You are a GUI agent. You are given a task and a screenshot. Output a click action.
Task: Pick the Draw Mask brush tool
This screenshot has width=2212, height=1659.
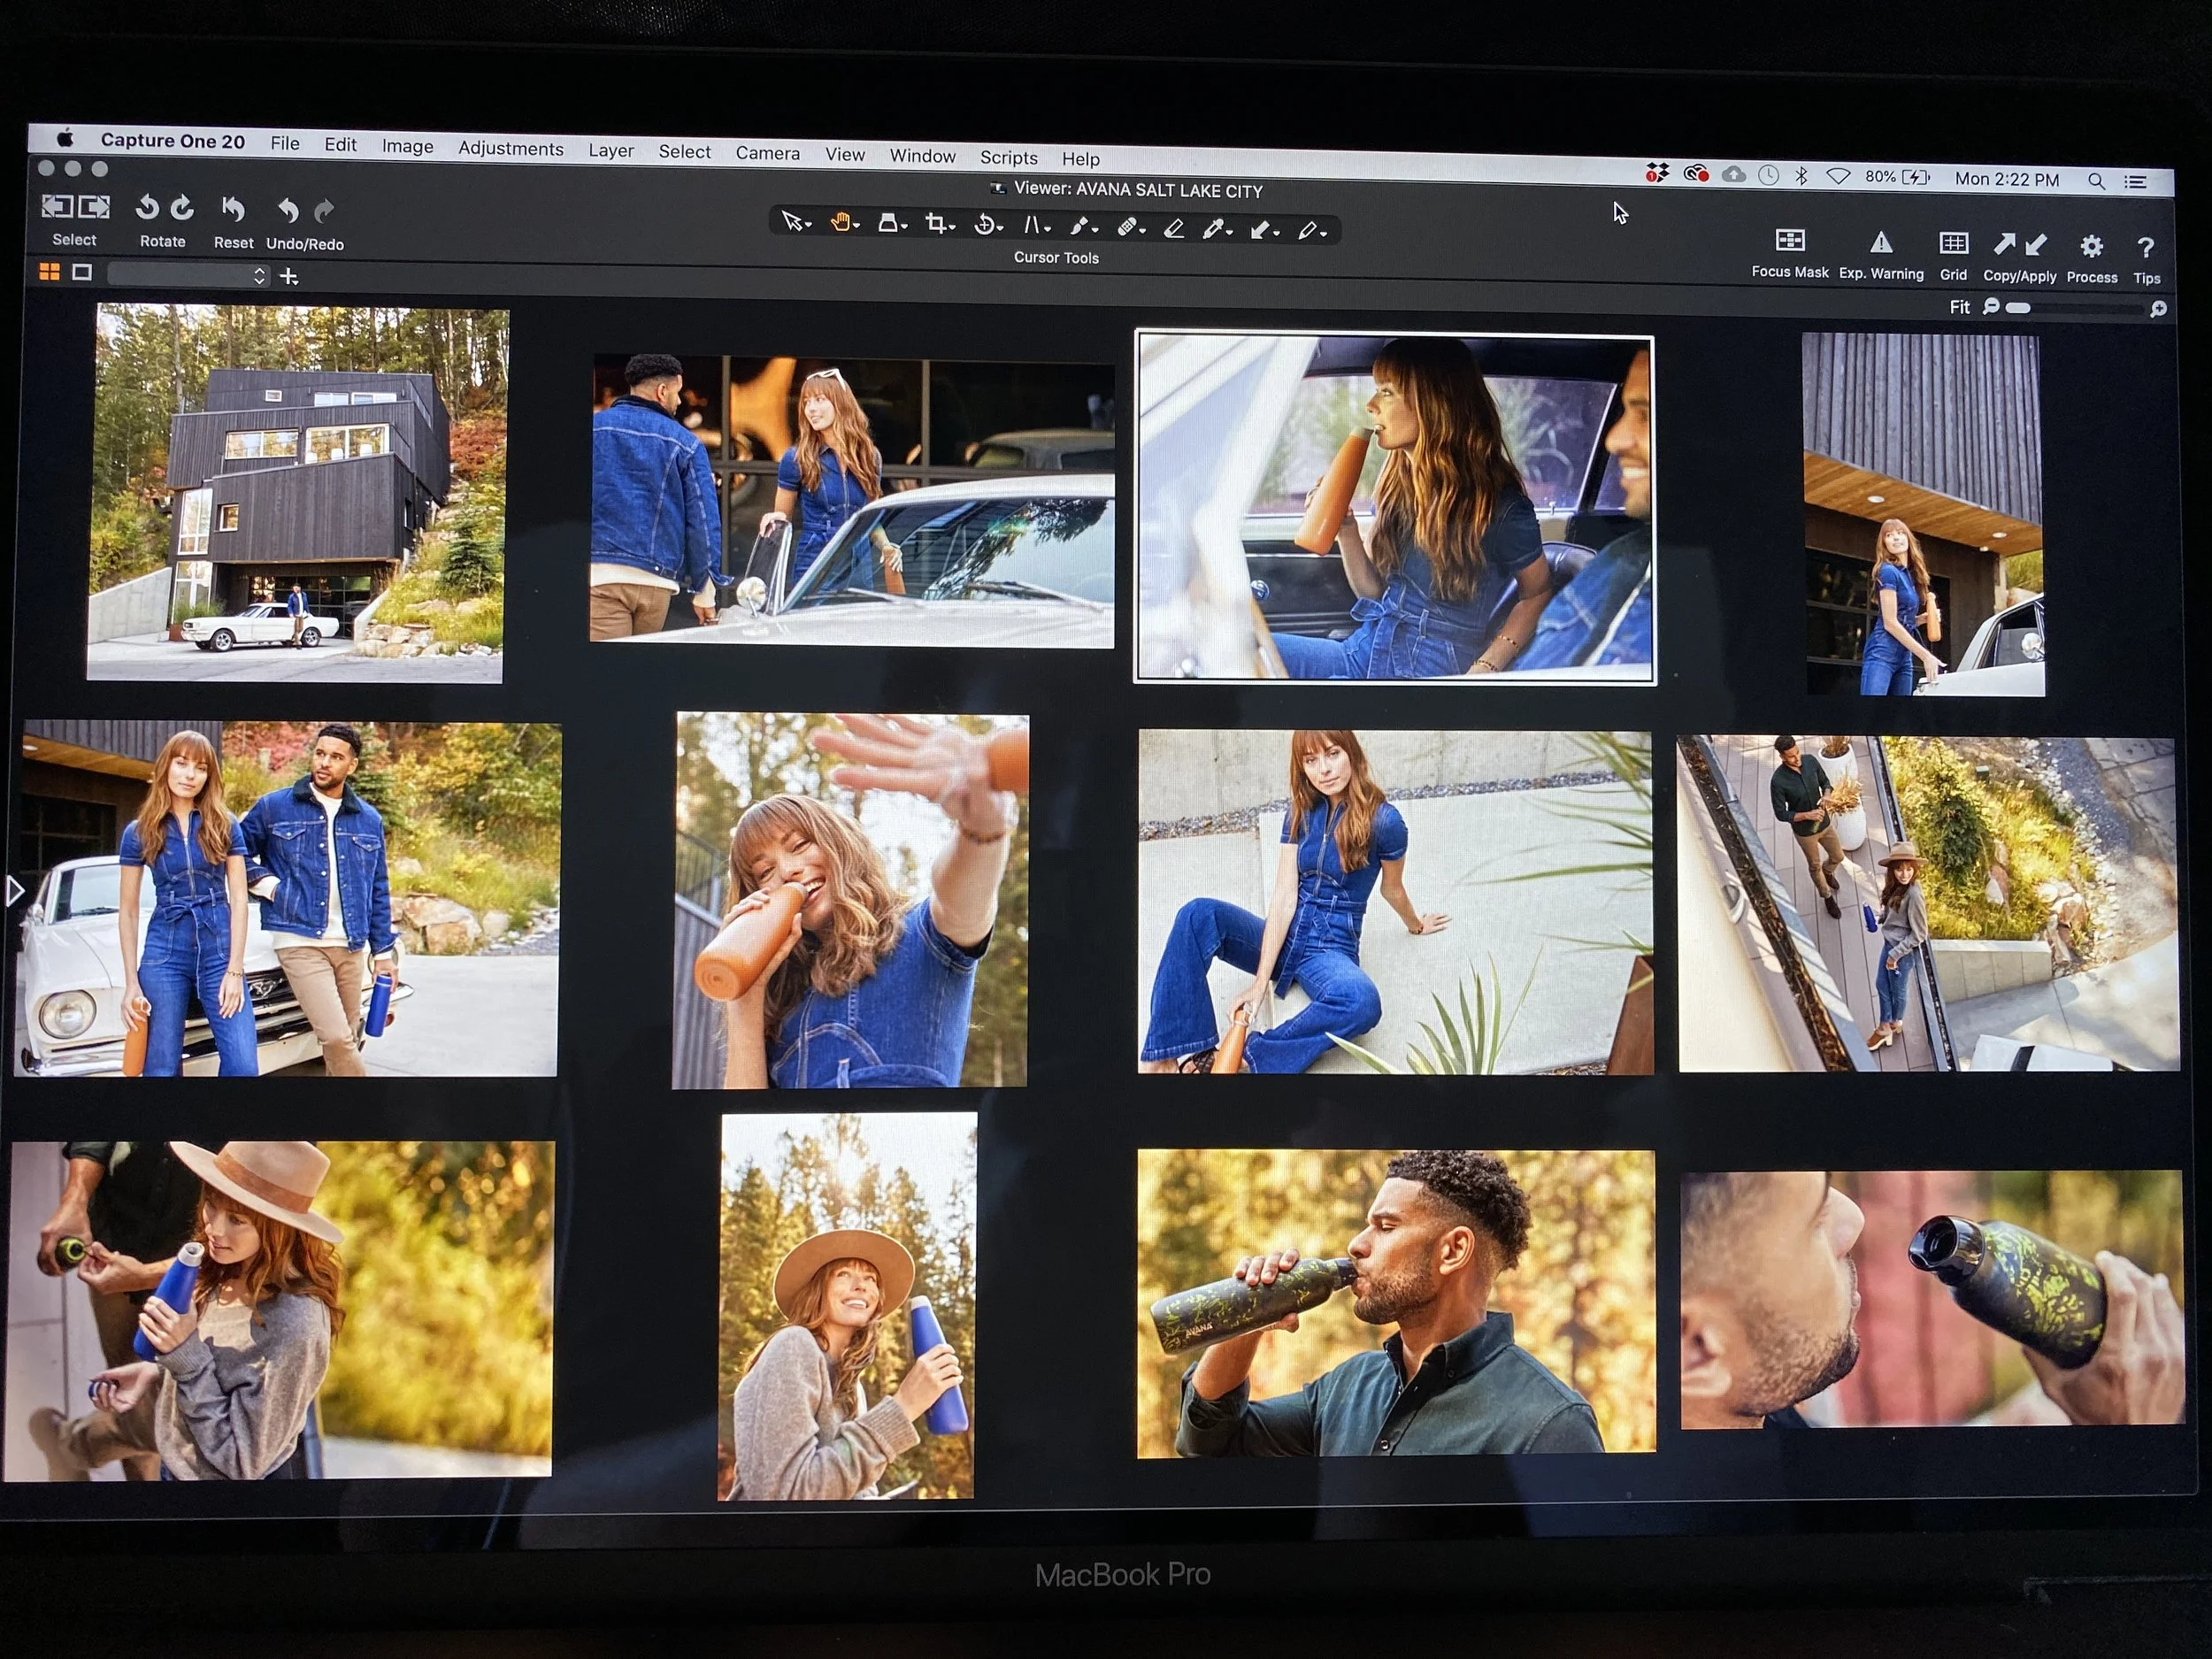[x=1079, y=227]
